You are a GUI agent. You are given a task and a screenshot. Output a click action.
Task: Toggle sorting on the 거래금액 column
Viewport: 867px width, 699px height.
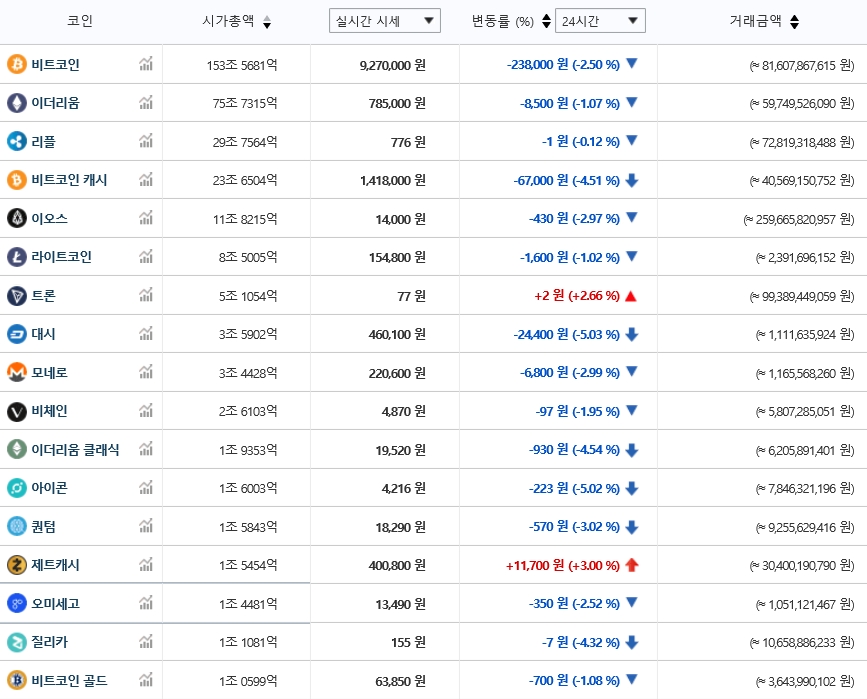coord(794,20)
